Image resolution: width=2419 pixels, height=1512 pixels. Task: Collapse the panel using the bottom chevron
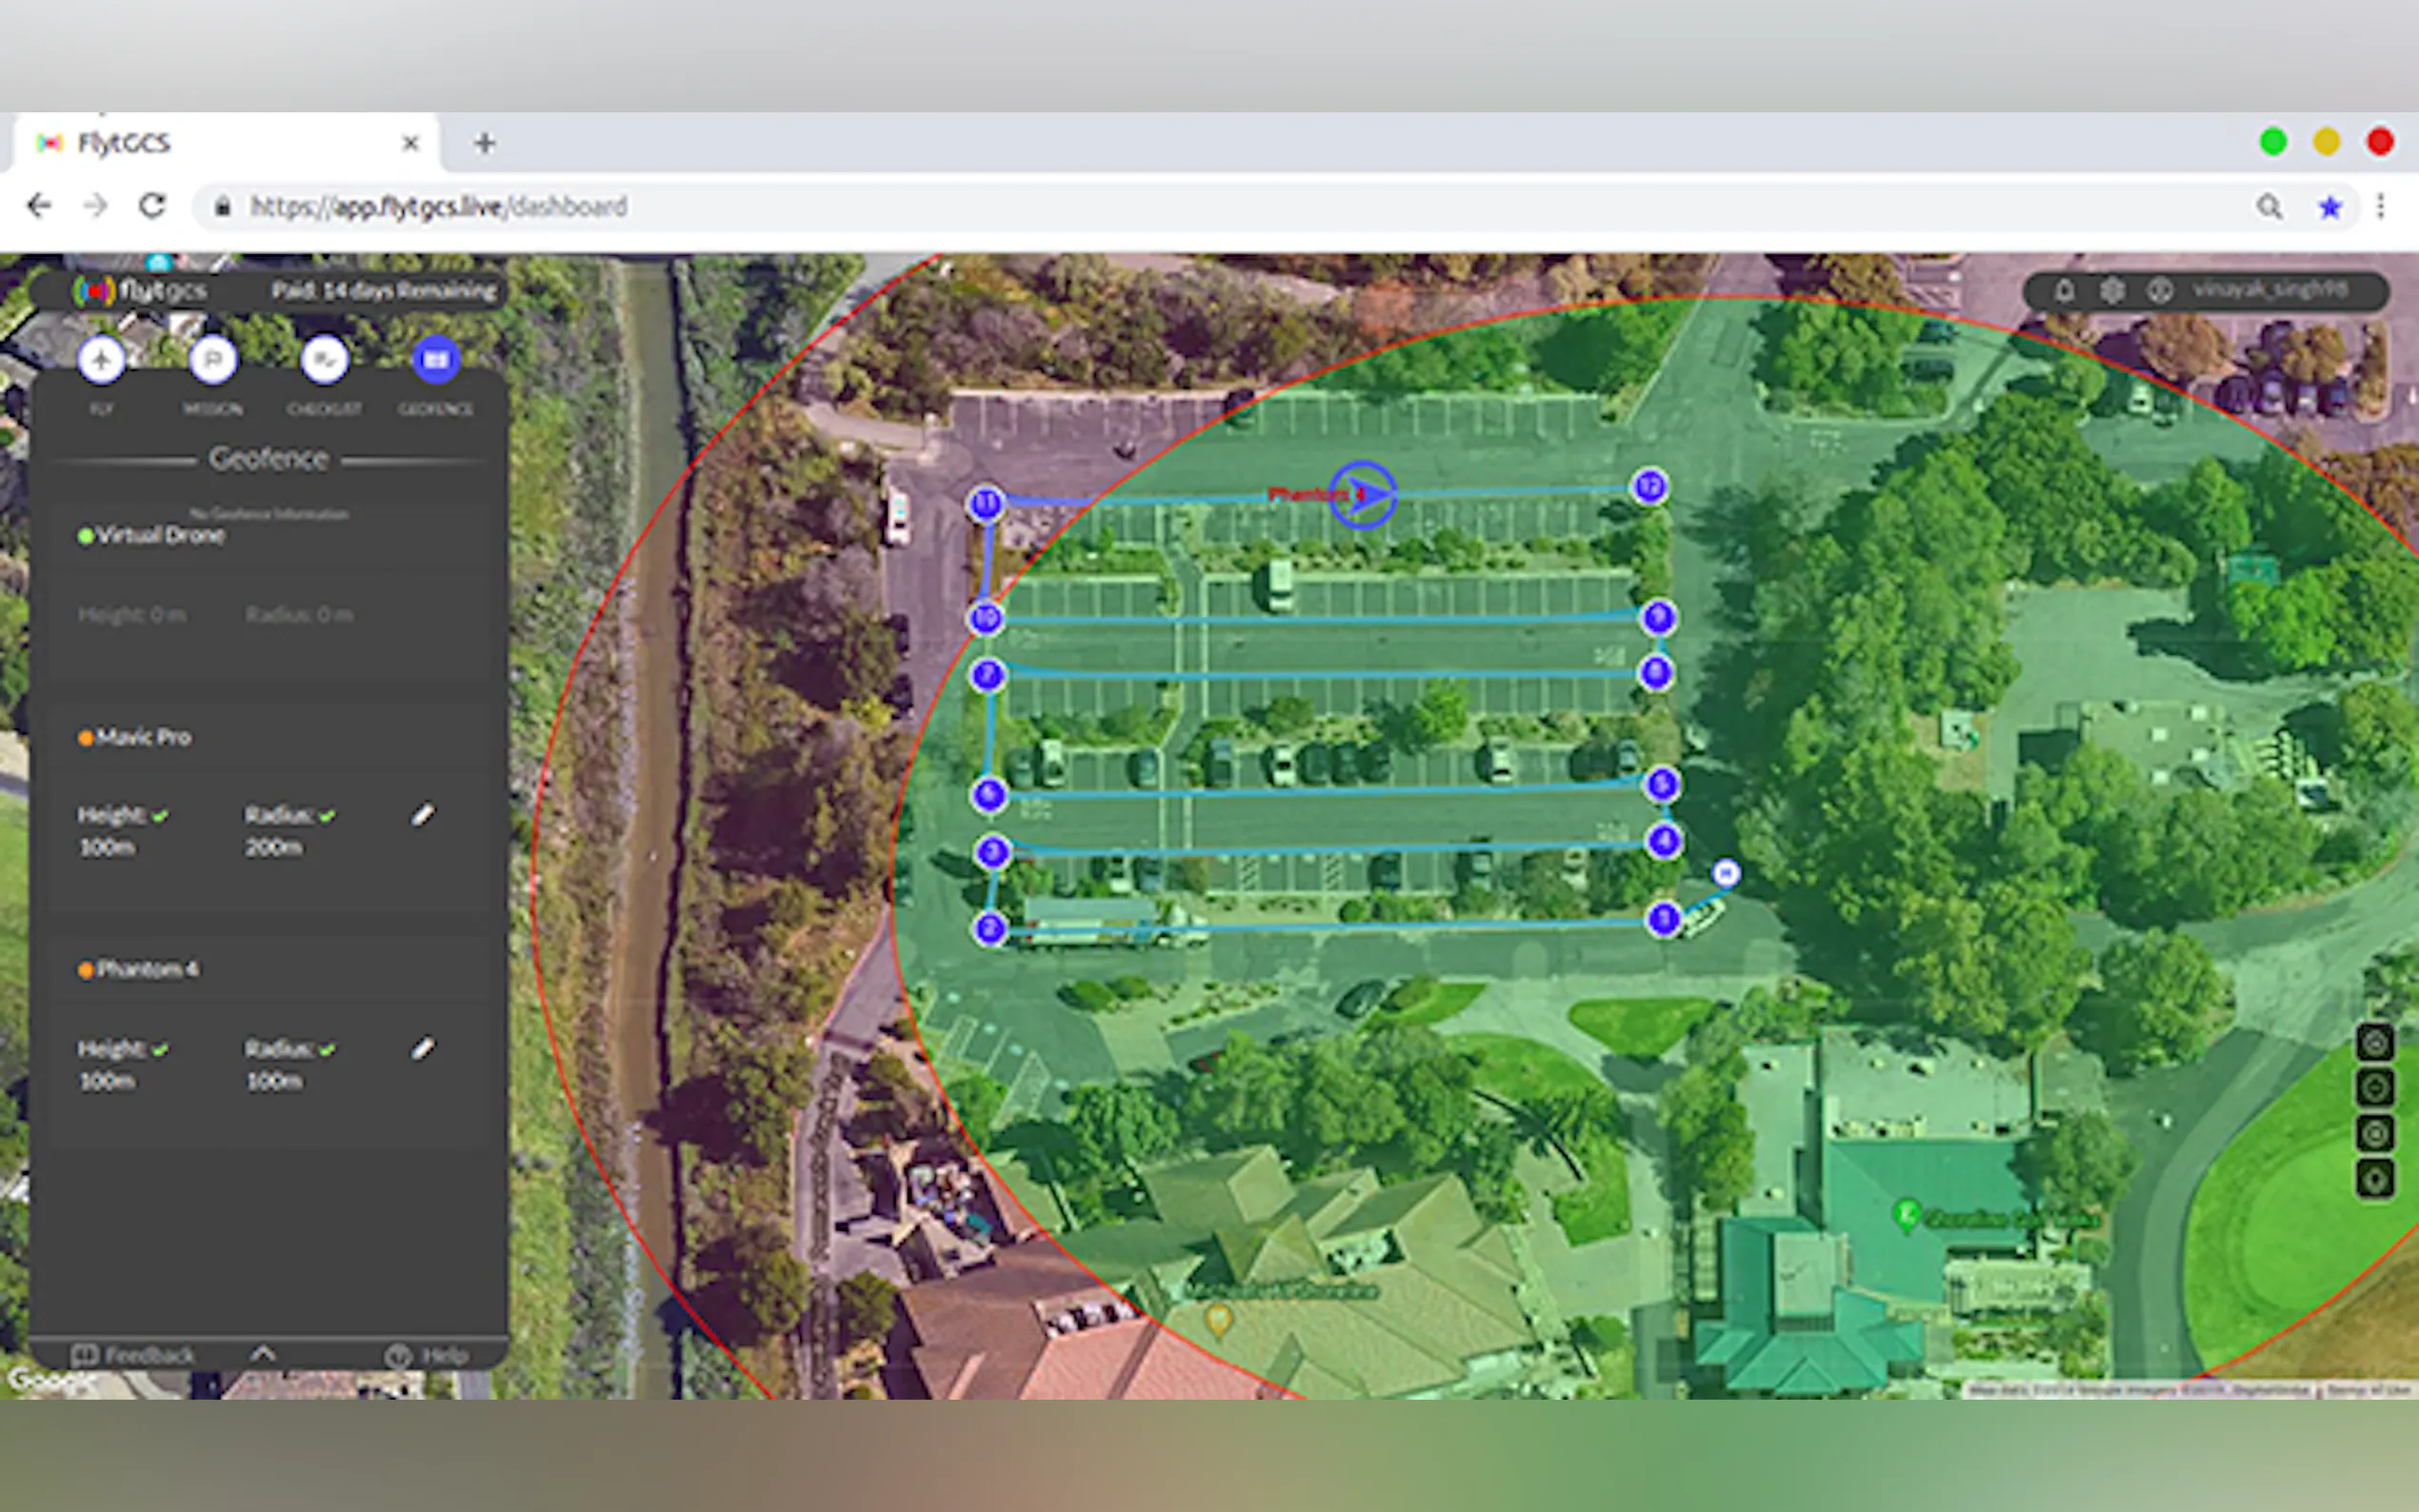tap(262, 1354)
